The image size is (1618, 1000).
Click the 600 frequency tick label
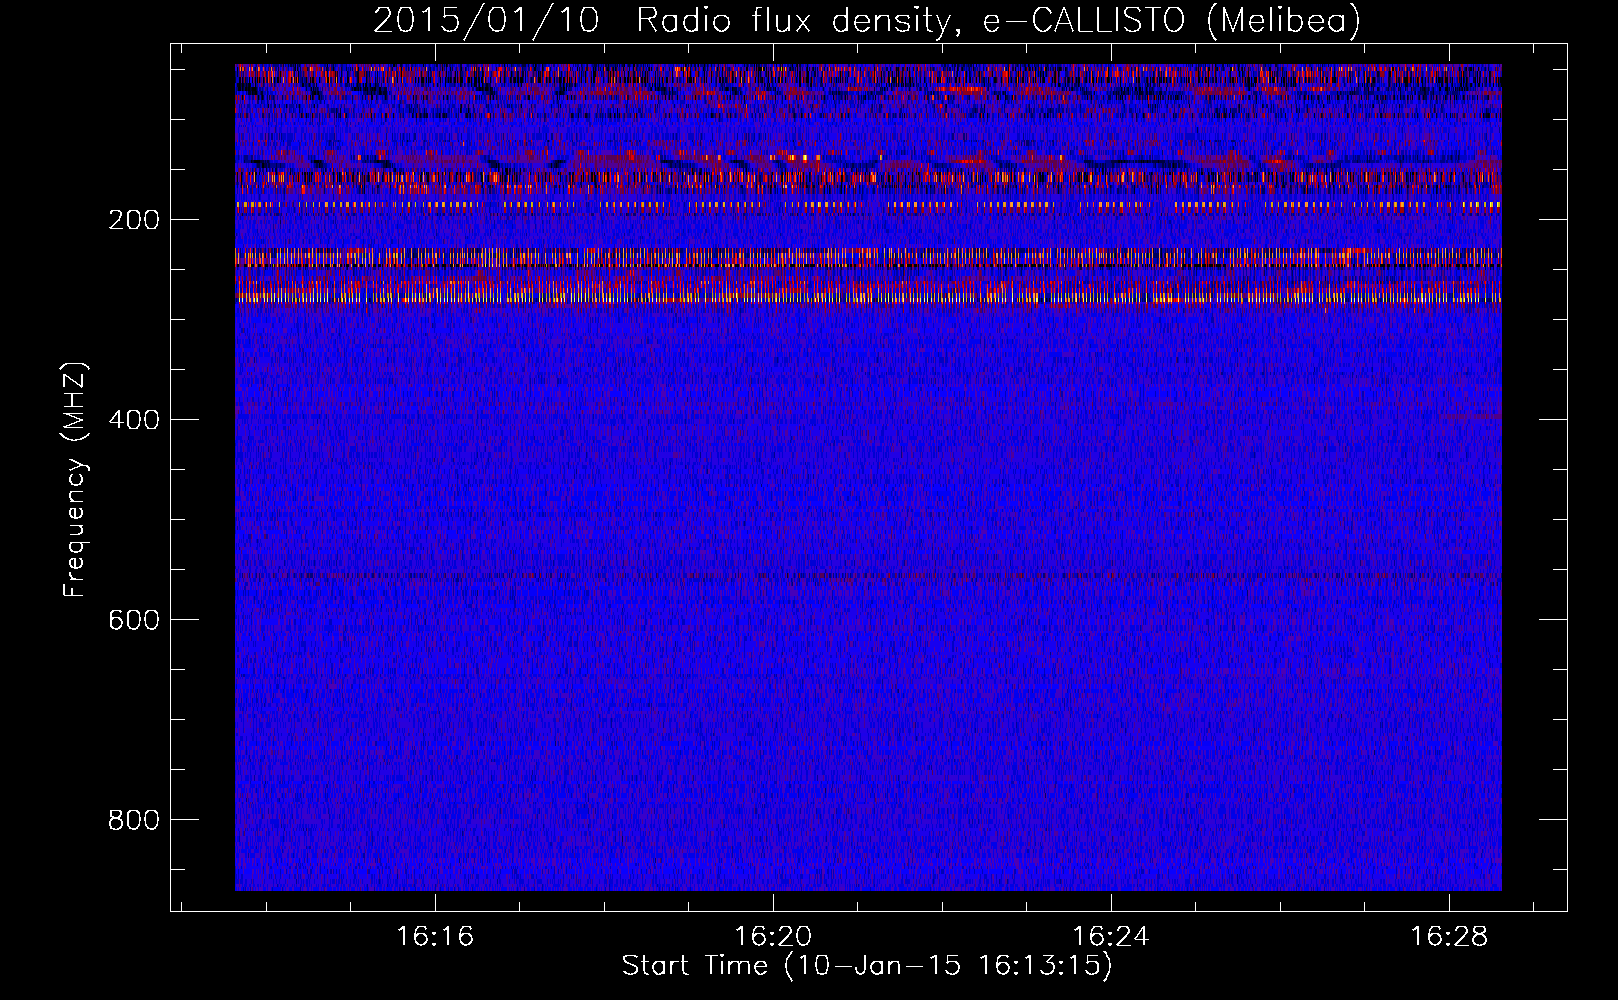point(134,620)
